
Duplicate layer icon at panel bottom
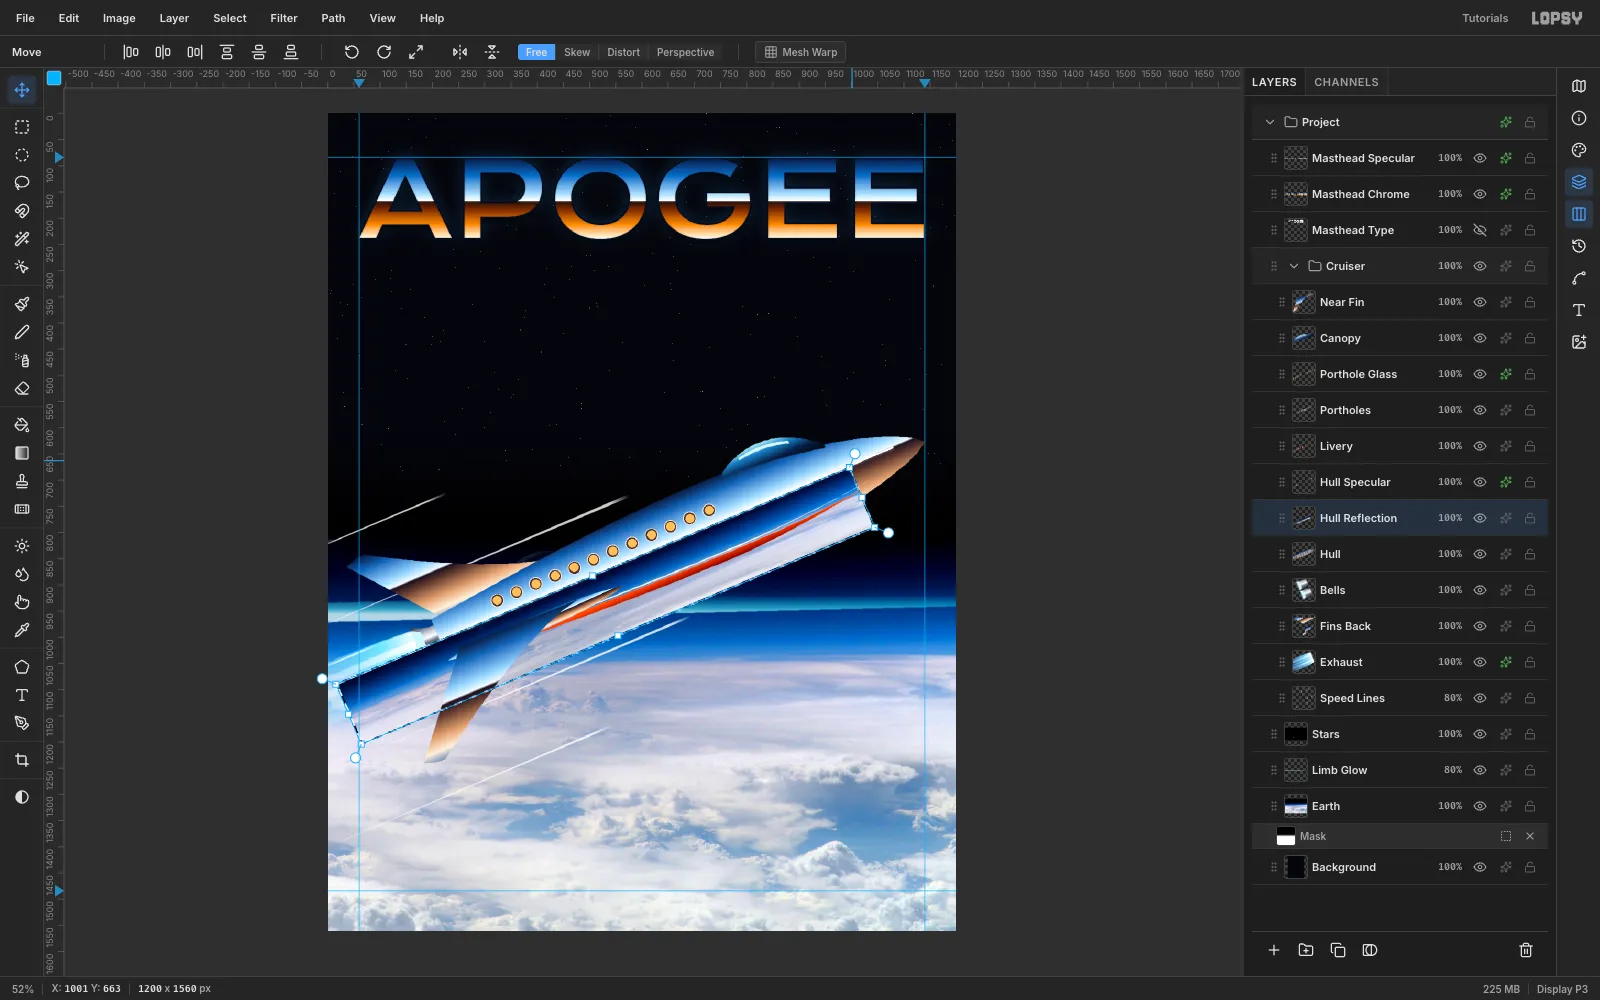(x=1338, y=950)
